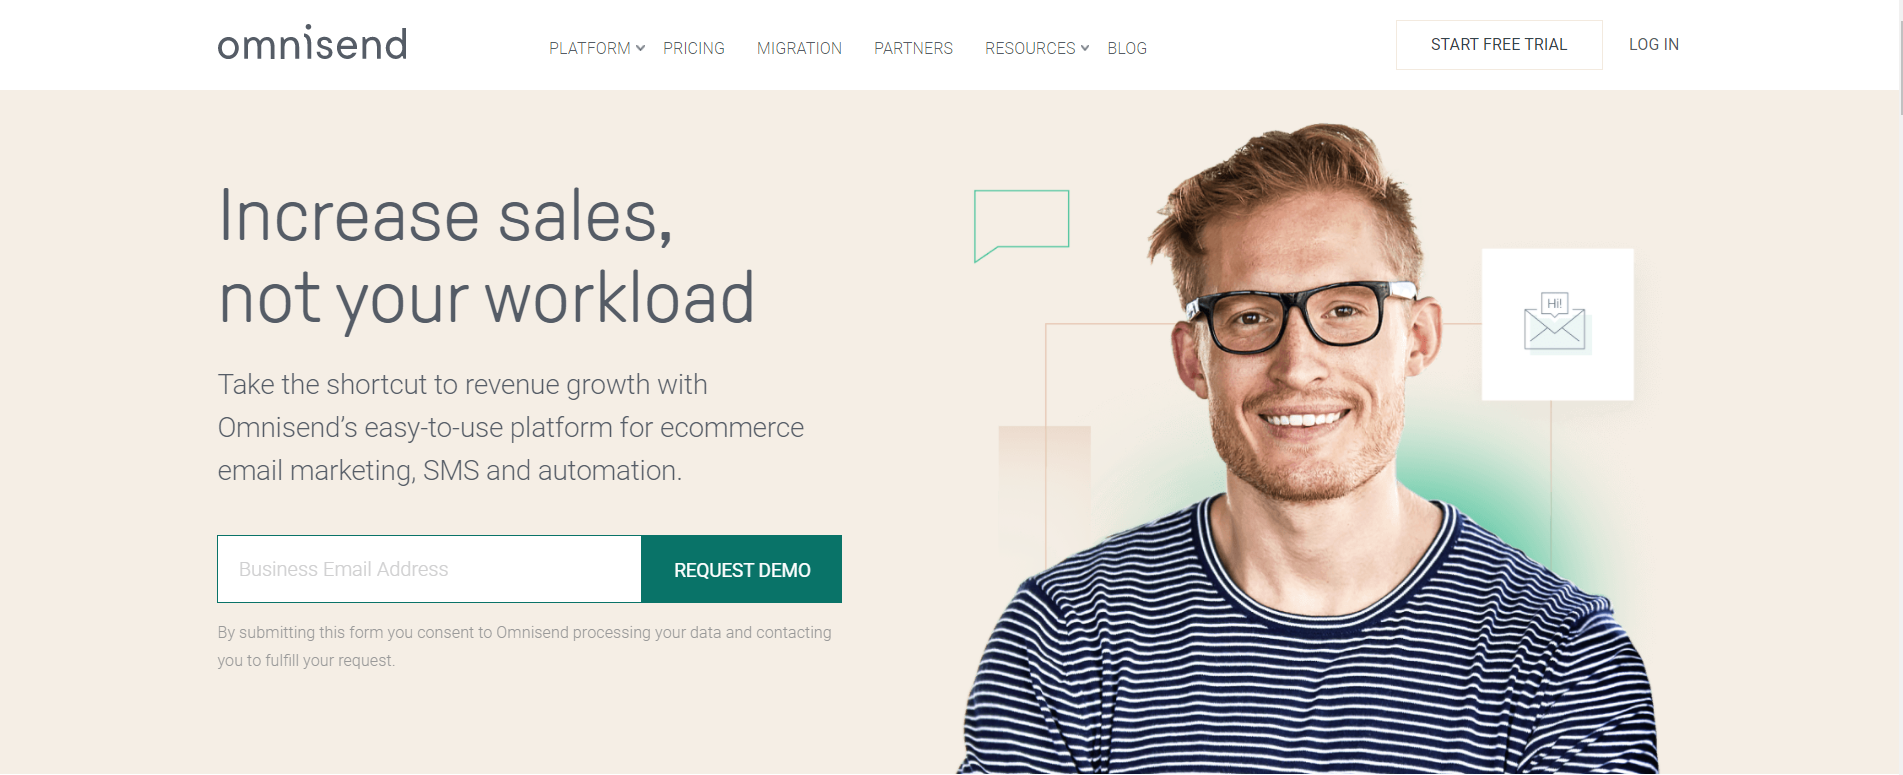
Task: Click the man's portrait photo
Action: (x=1305, y=450)
